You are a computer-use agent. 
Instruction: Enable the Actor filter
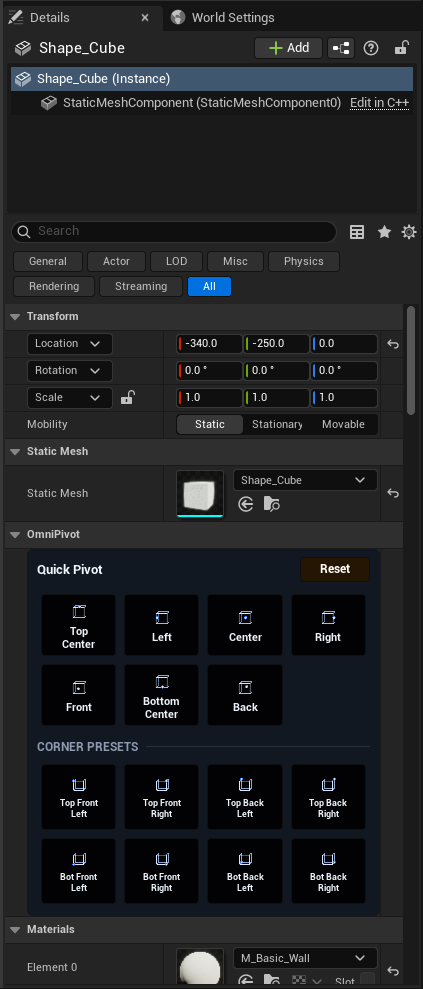tap(117, 261)
